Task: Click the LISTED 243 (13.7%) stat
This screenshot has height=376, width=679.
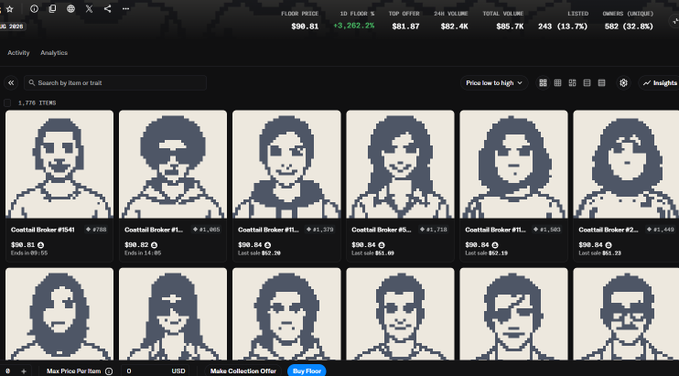Action: pyautogui.click(x=563, y=20)
